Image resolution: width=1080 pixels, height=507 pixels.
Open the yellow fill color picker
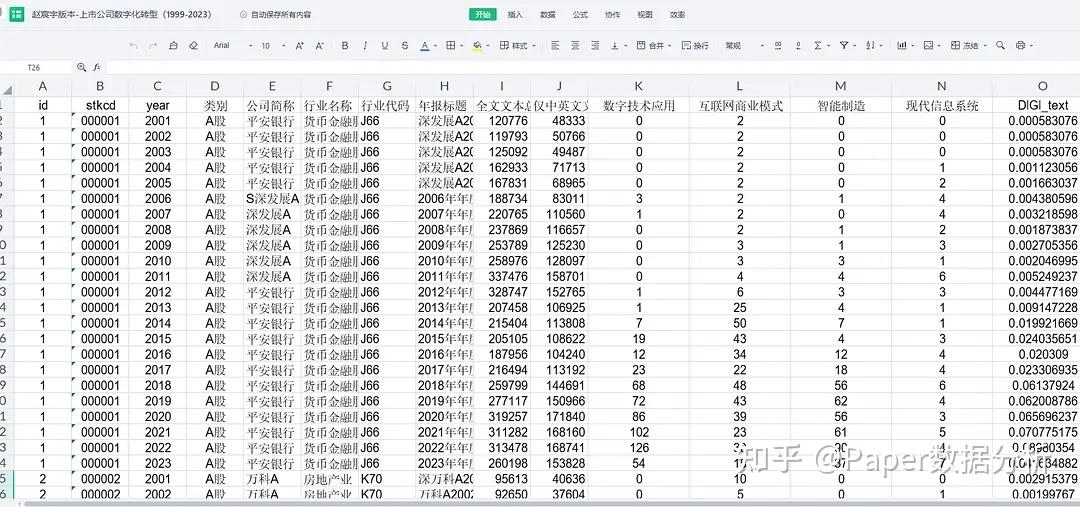(x=481, y=45)
